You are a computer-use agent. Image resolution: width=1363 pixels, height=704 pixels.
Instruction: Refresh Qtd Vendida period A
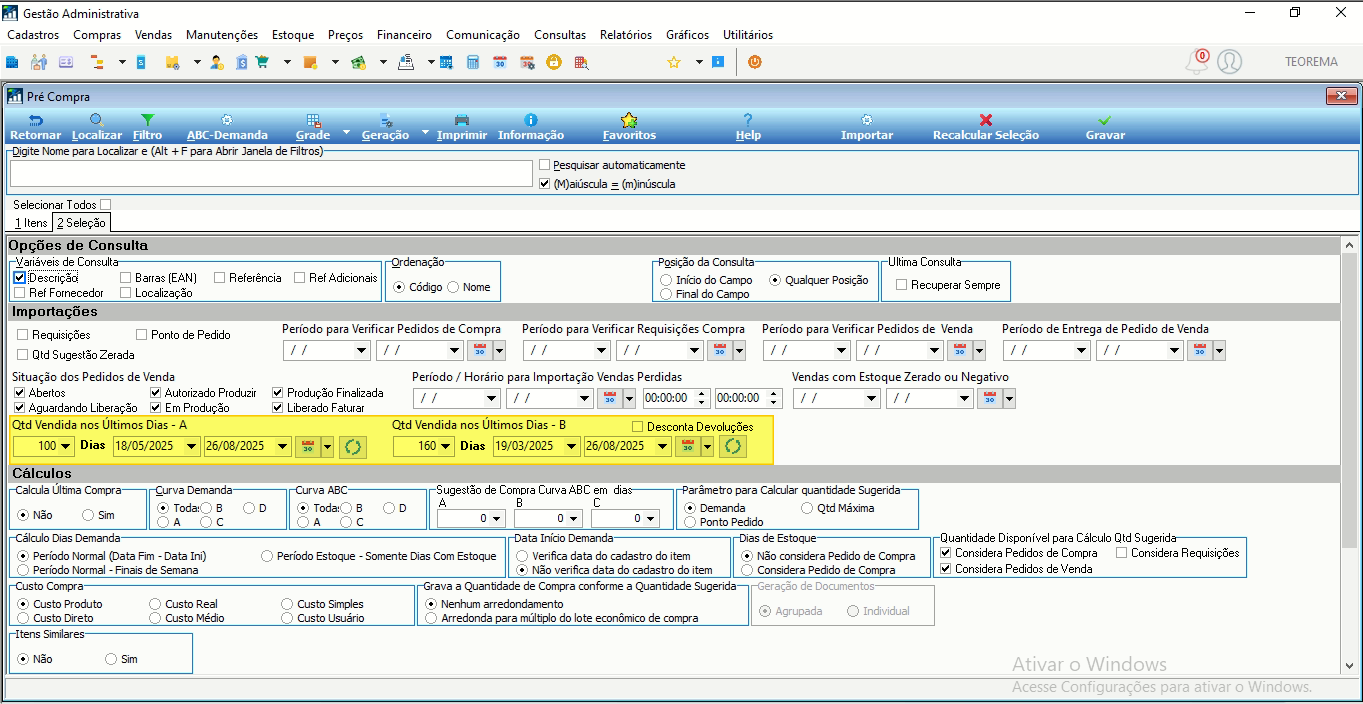[x=353, y=446]
